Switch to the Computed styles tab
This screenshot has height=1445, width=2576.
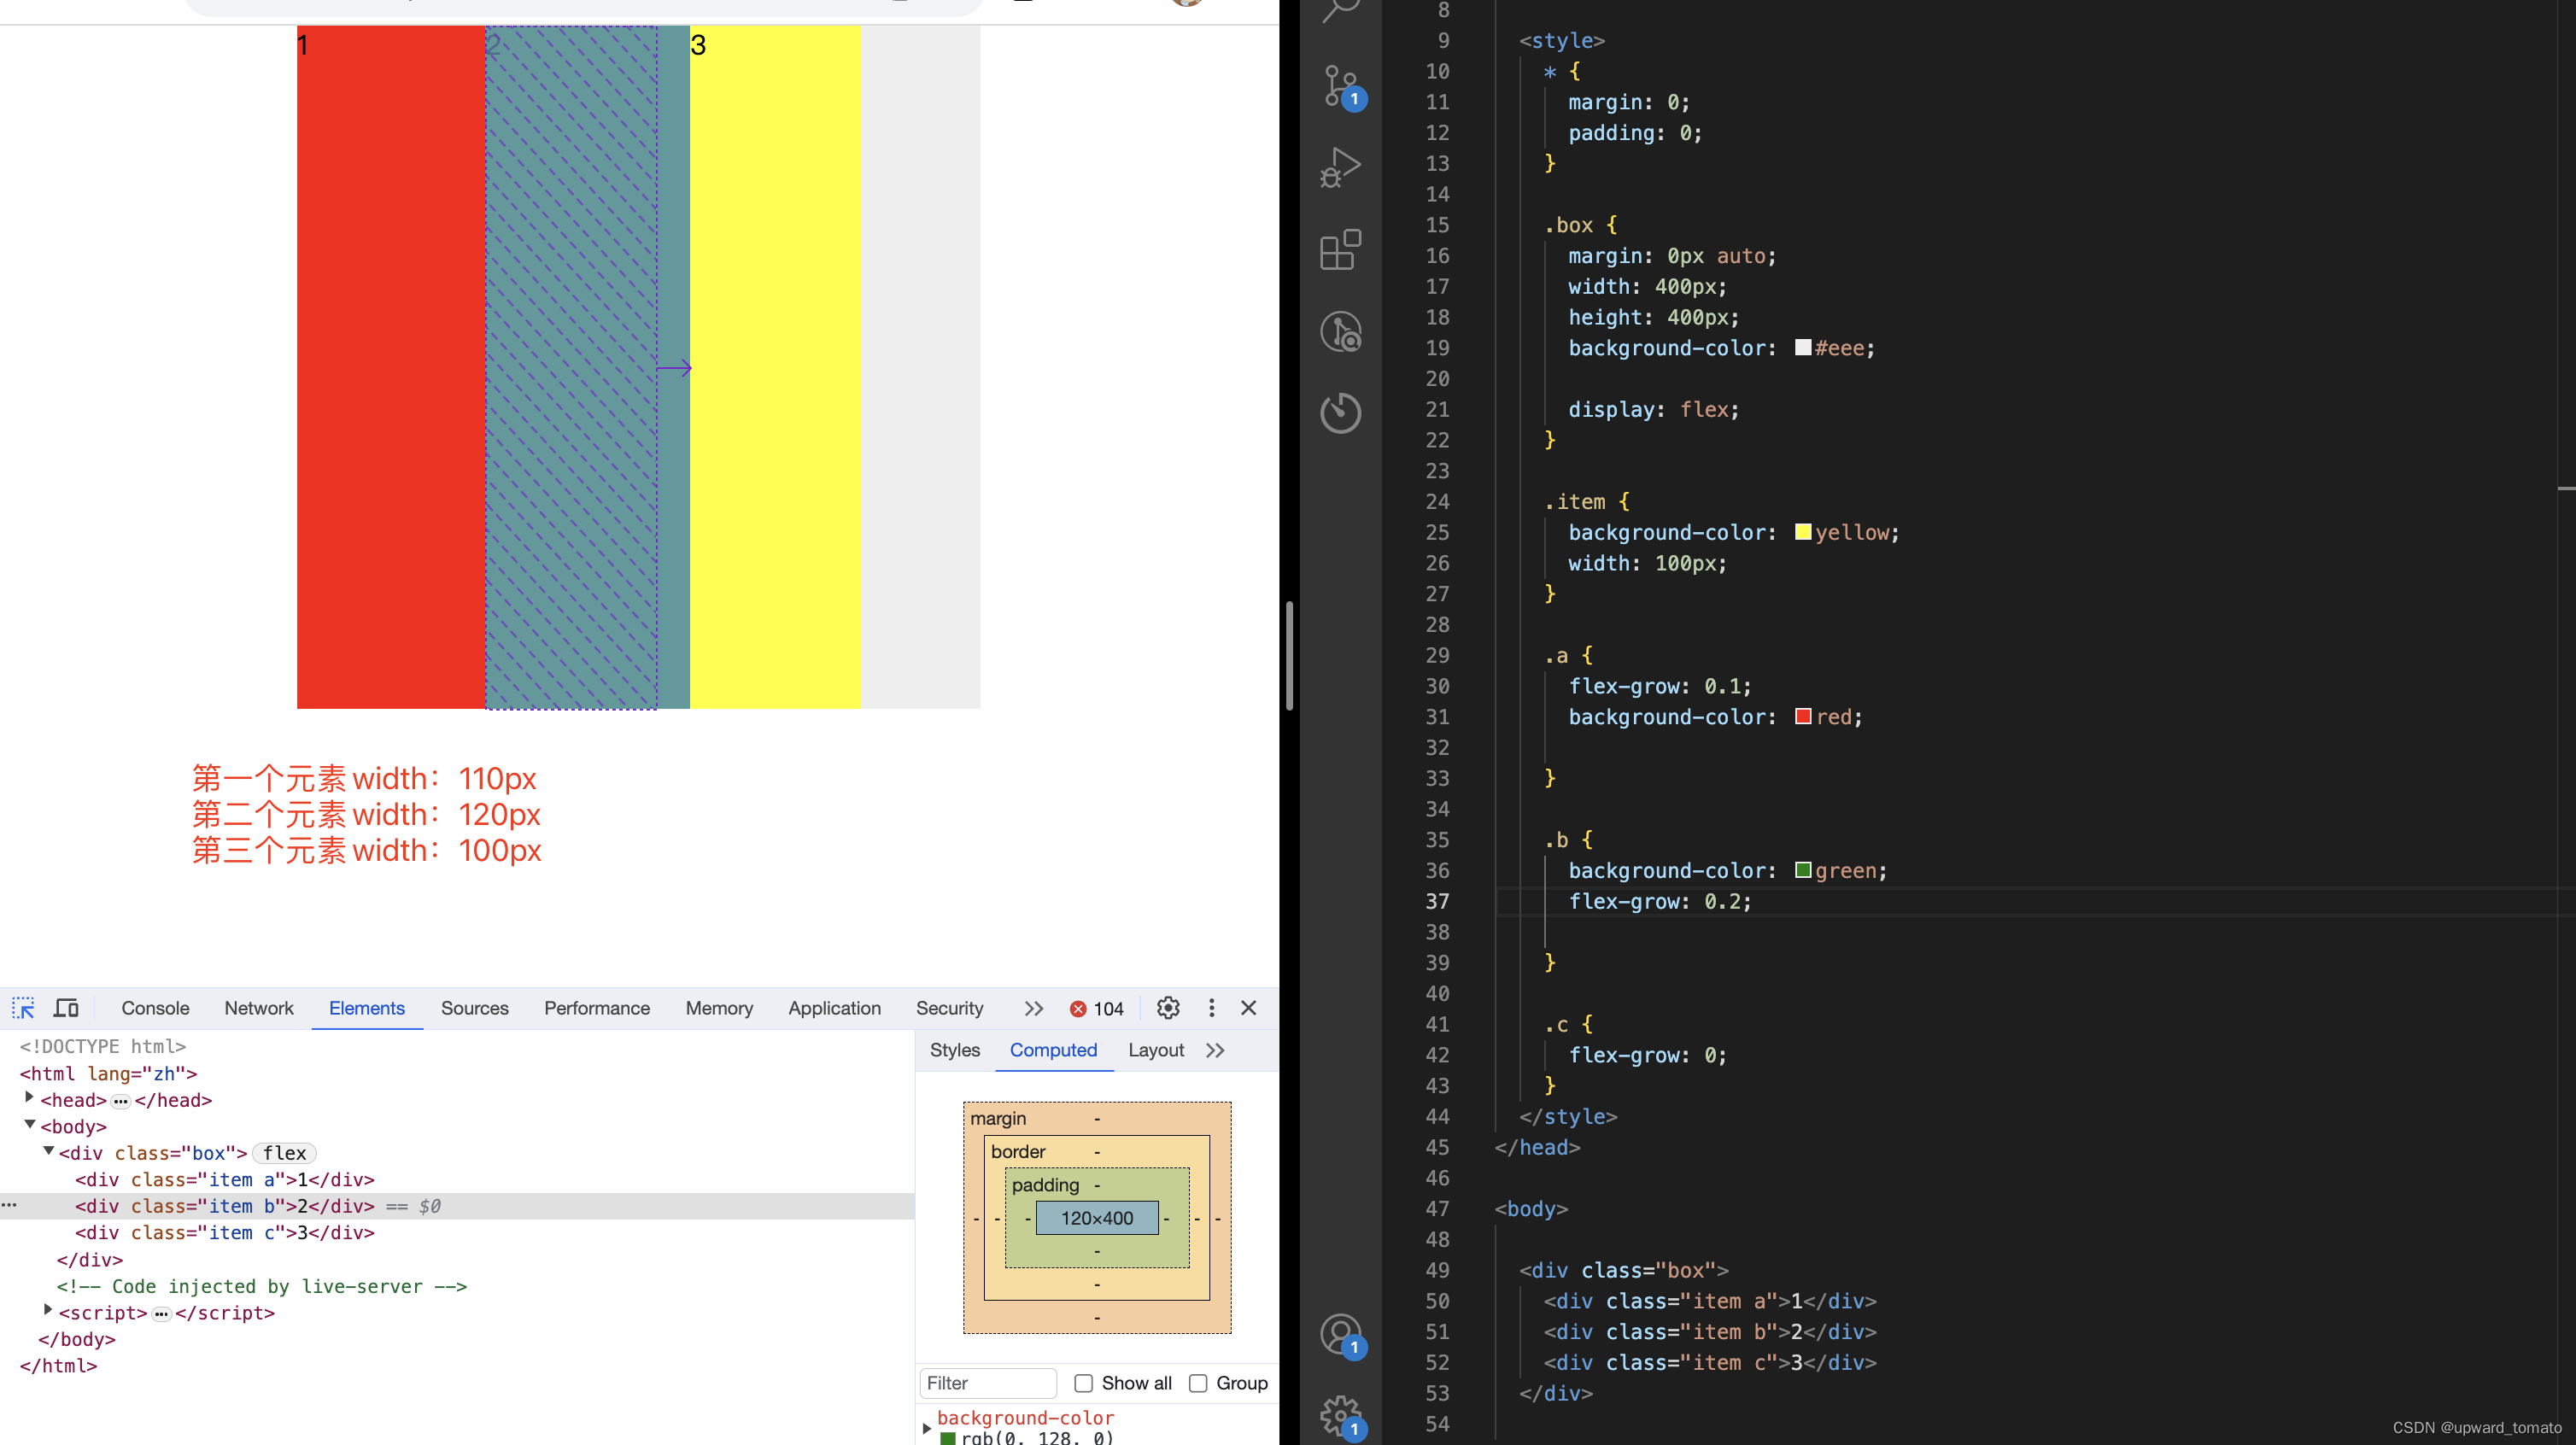[1052, 1050]
